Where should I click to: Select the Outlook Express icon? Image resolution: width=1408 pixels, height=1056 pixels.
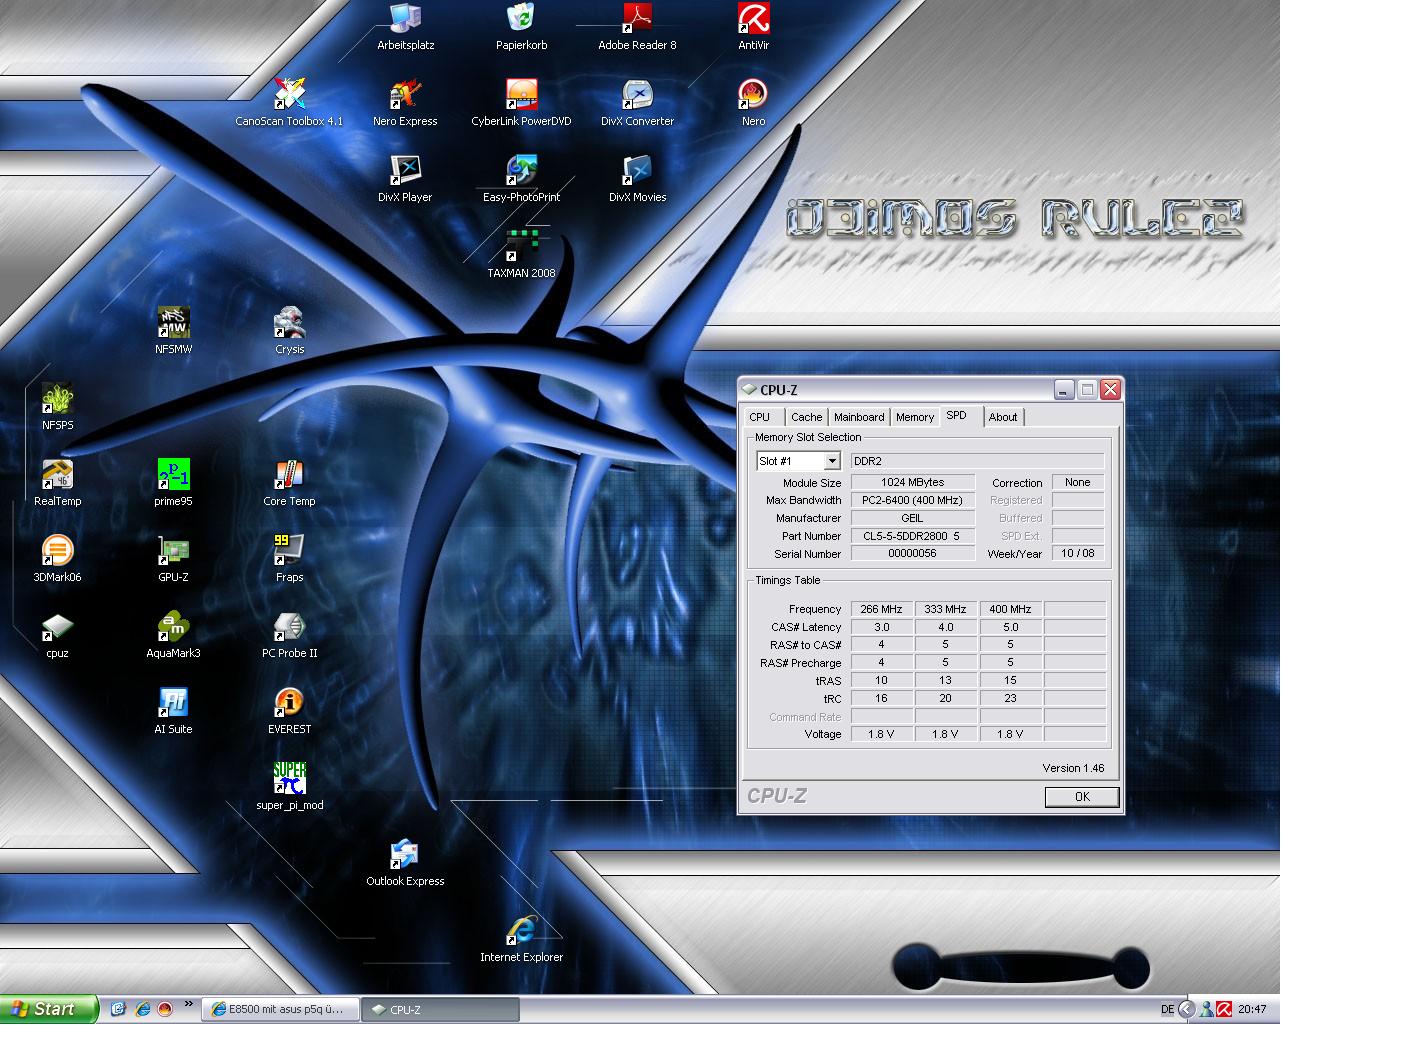pos(405,863)
